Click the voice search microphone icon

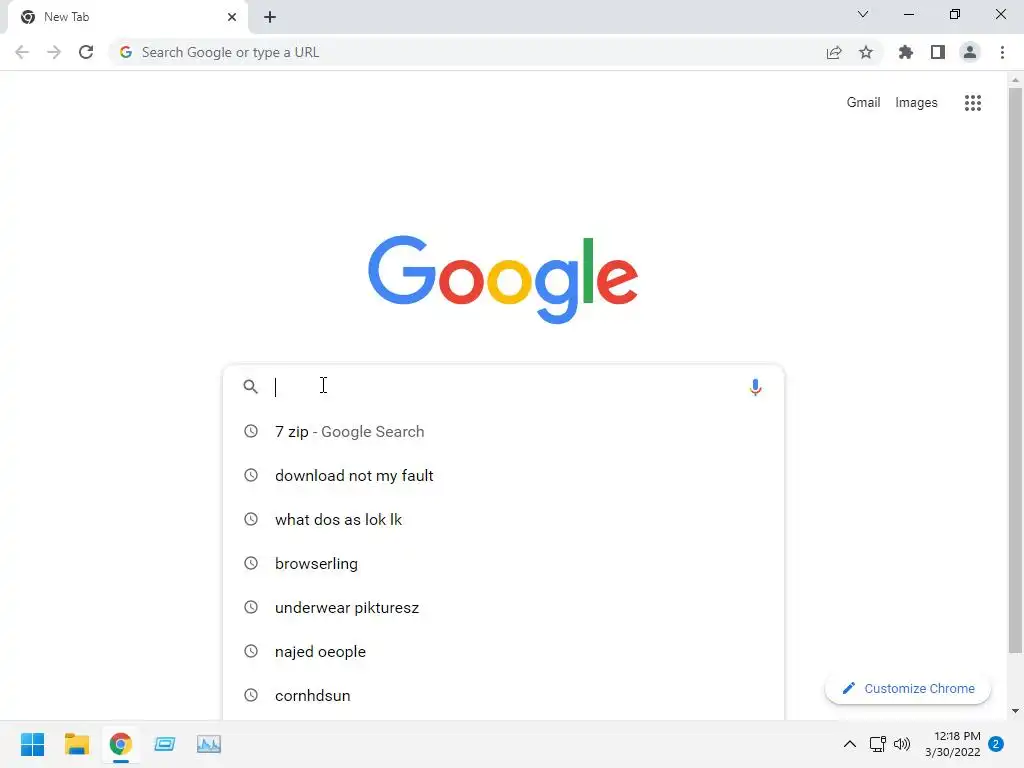(x=755, y=387)
